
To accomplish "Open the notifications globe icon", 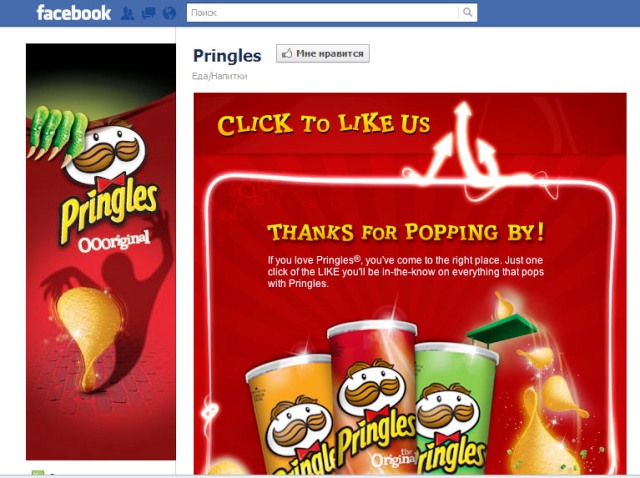I will (x=169, y=13).
